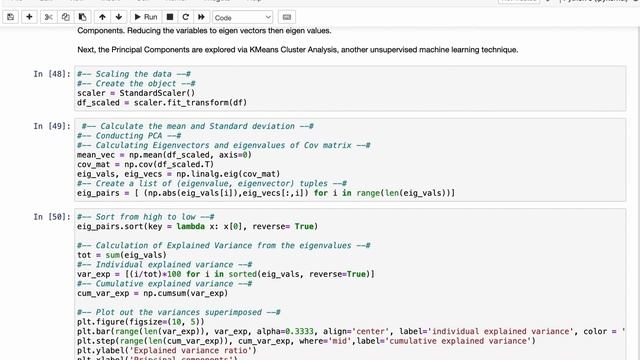The height and width of the screenshot is (360, 640).
Task: Click markdown text about KMeans Cluster Analysis
Action: click(x=298, y=50)
